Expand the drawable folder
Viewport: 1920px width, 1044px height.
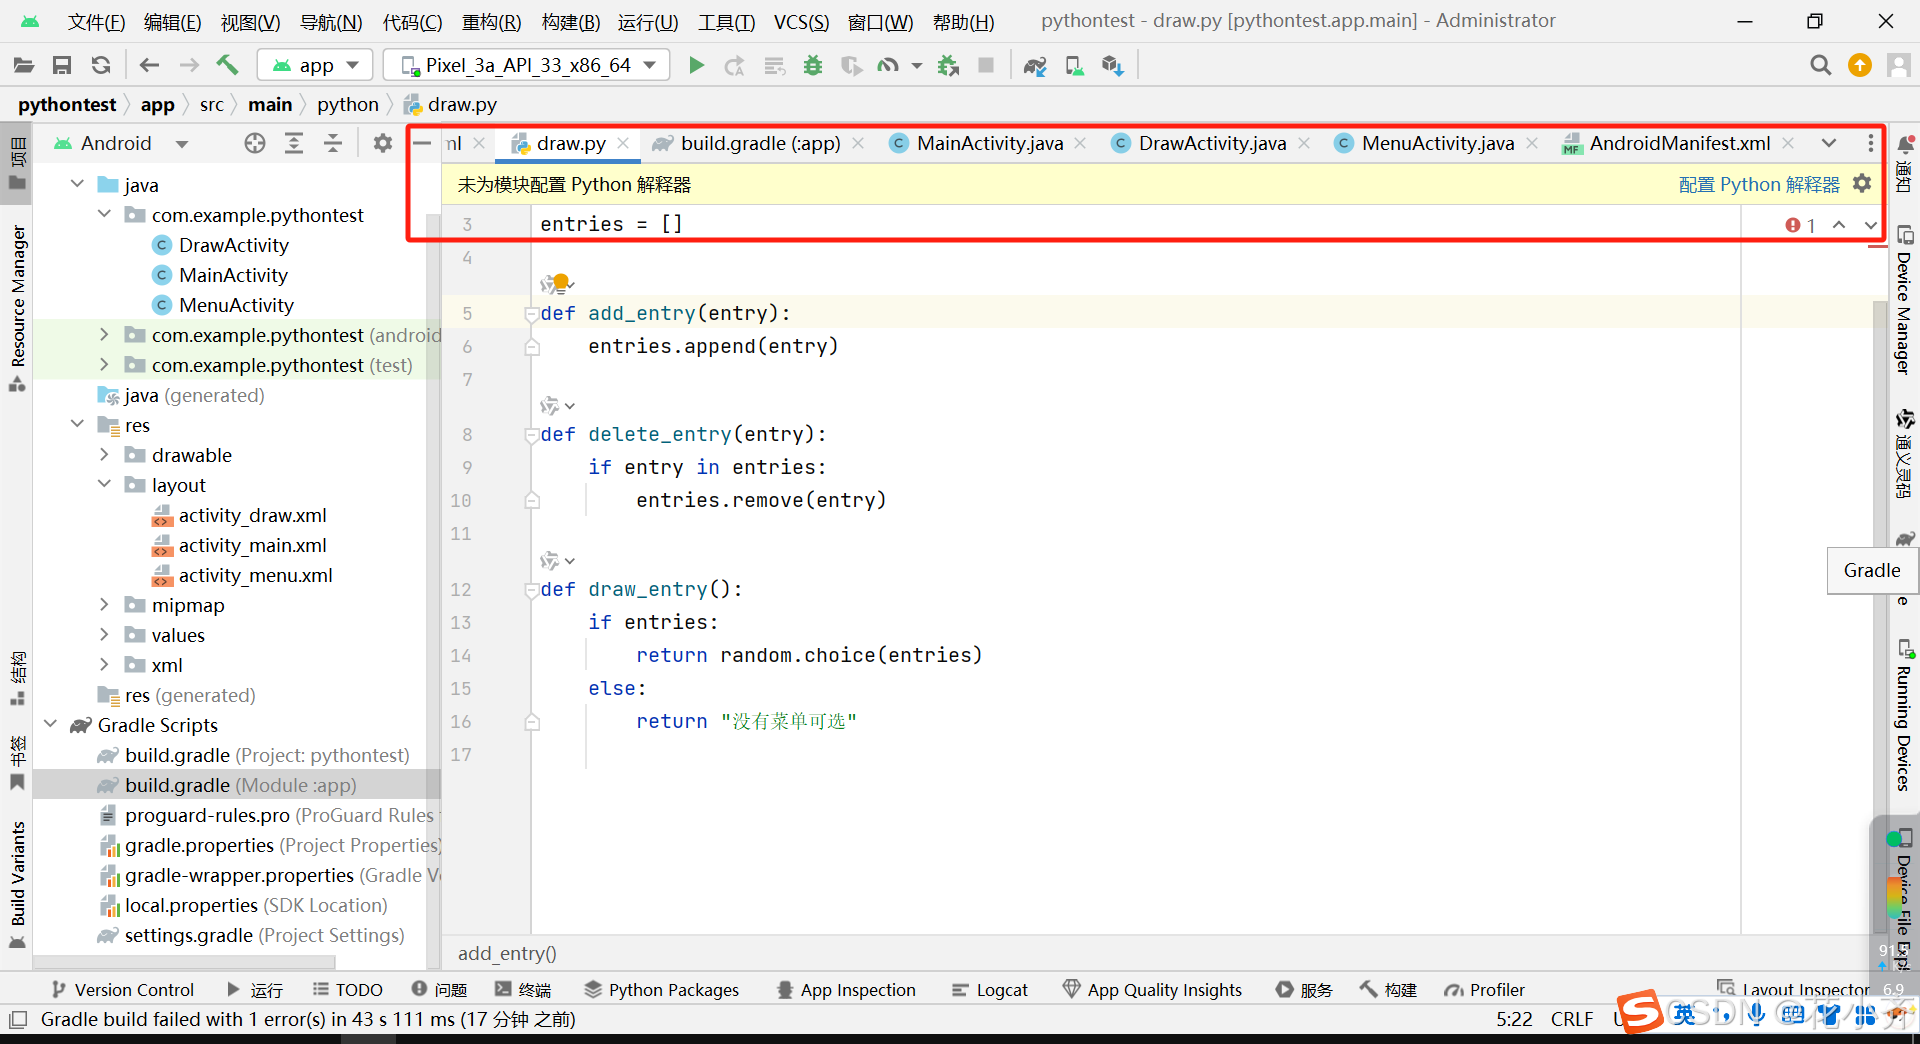pos(105,455)
